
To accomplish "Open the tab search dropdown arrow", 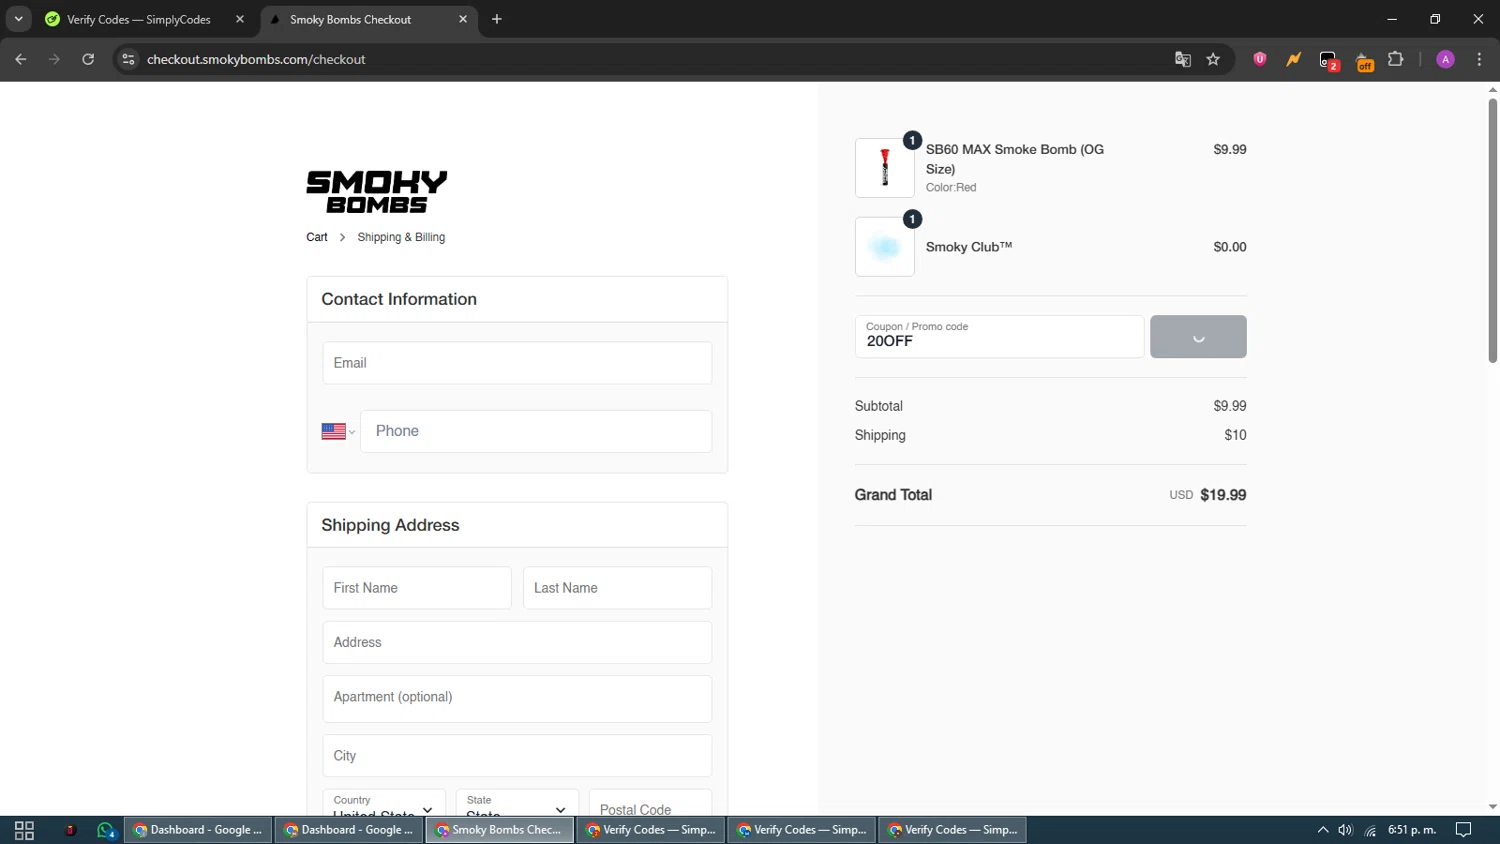I will tap(18, 19).
